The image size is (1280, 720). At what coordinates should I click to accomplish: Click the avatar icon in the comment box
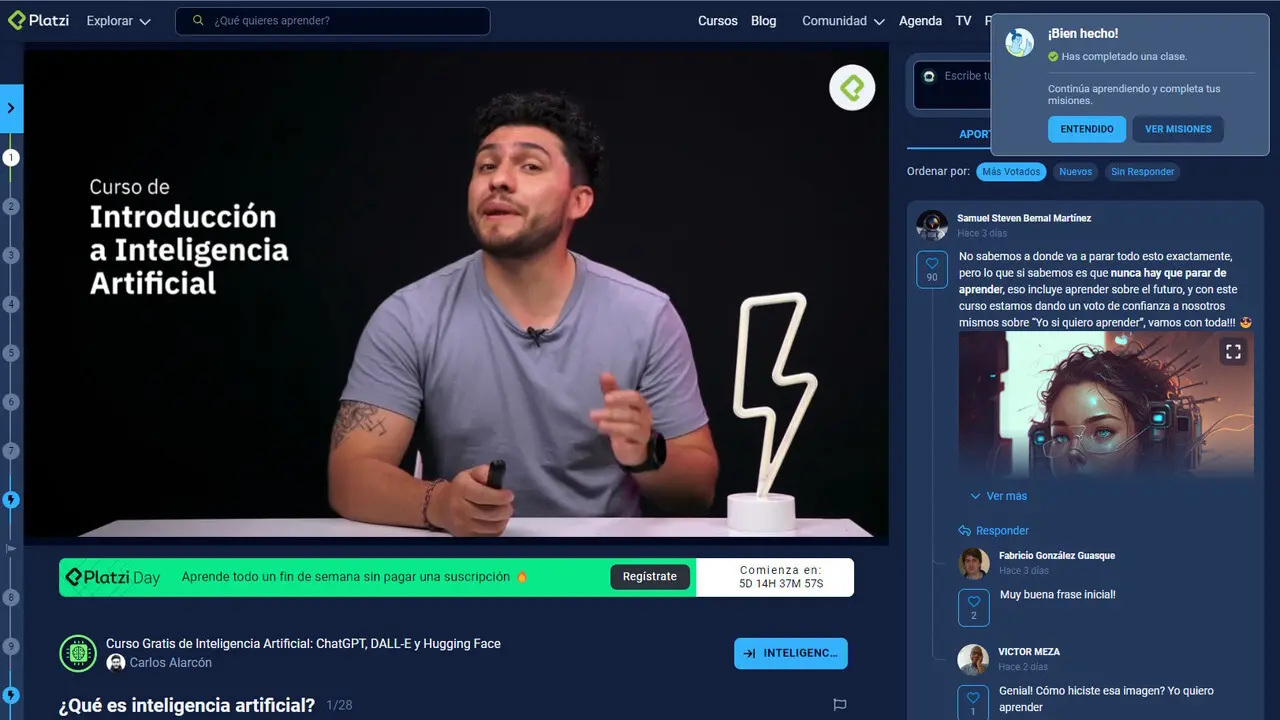[x=929, y=76]
